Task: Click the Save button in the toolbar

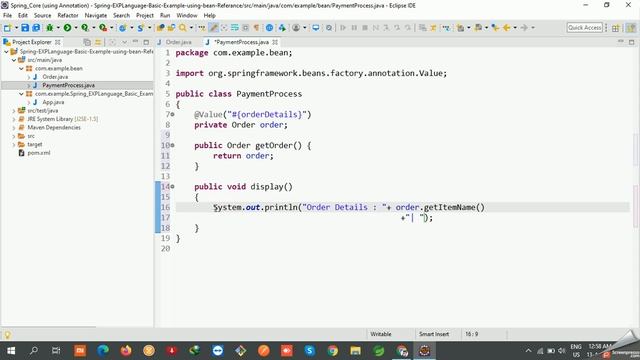Action: pos(25,28)
